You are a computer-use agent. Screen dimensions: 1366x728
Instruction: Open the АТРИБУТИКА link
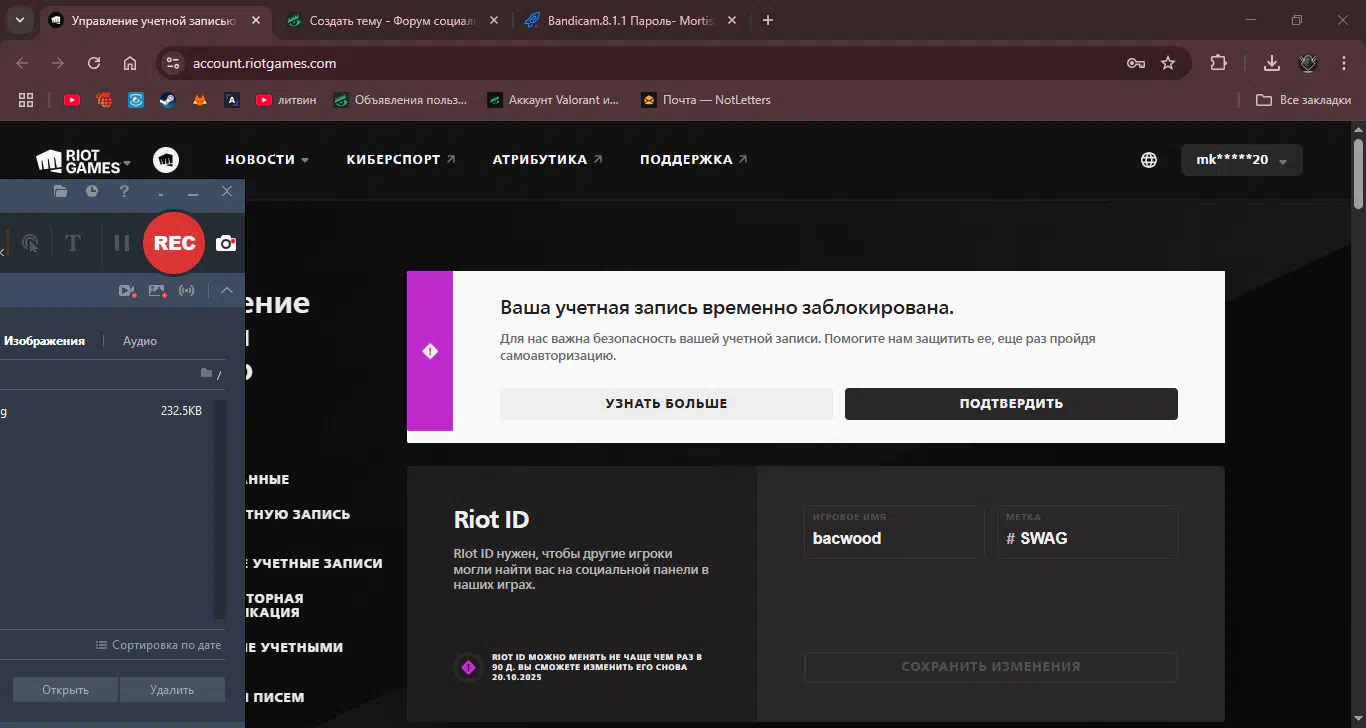pos(548,160)
